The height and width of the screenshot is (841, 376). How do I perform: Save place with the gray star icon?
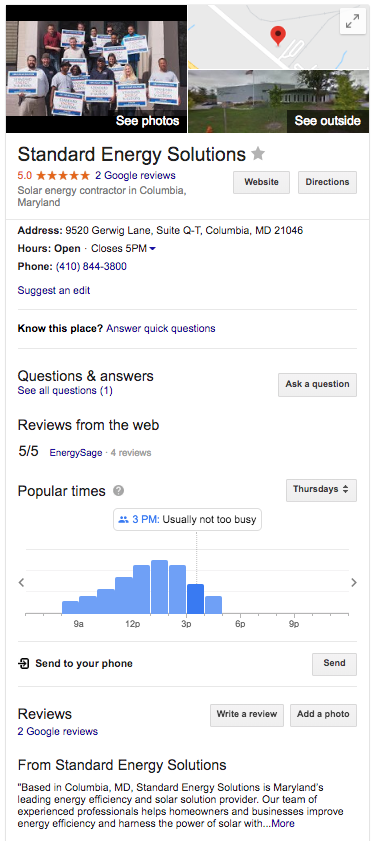tap(258, 154)
